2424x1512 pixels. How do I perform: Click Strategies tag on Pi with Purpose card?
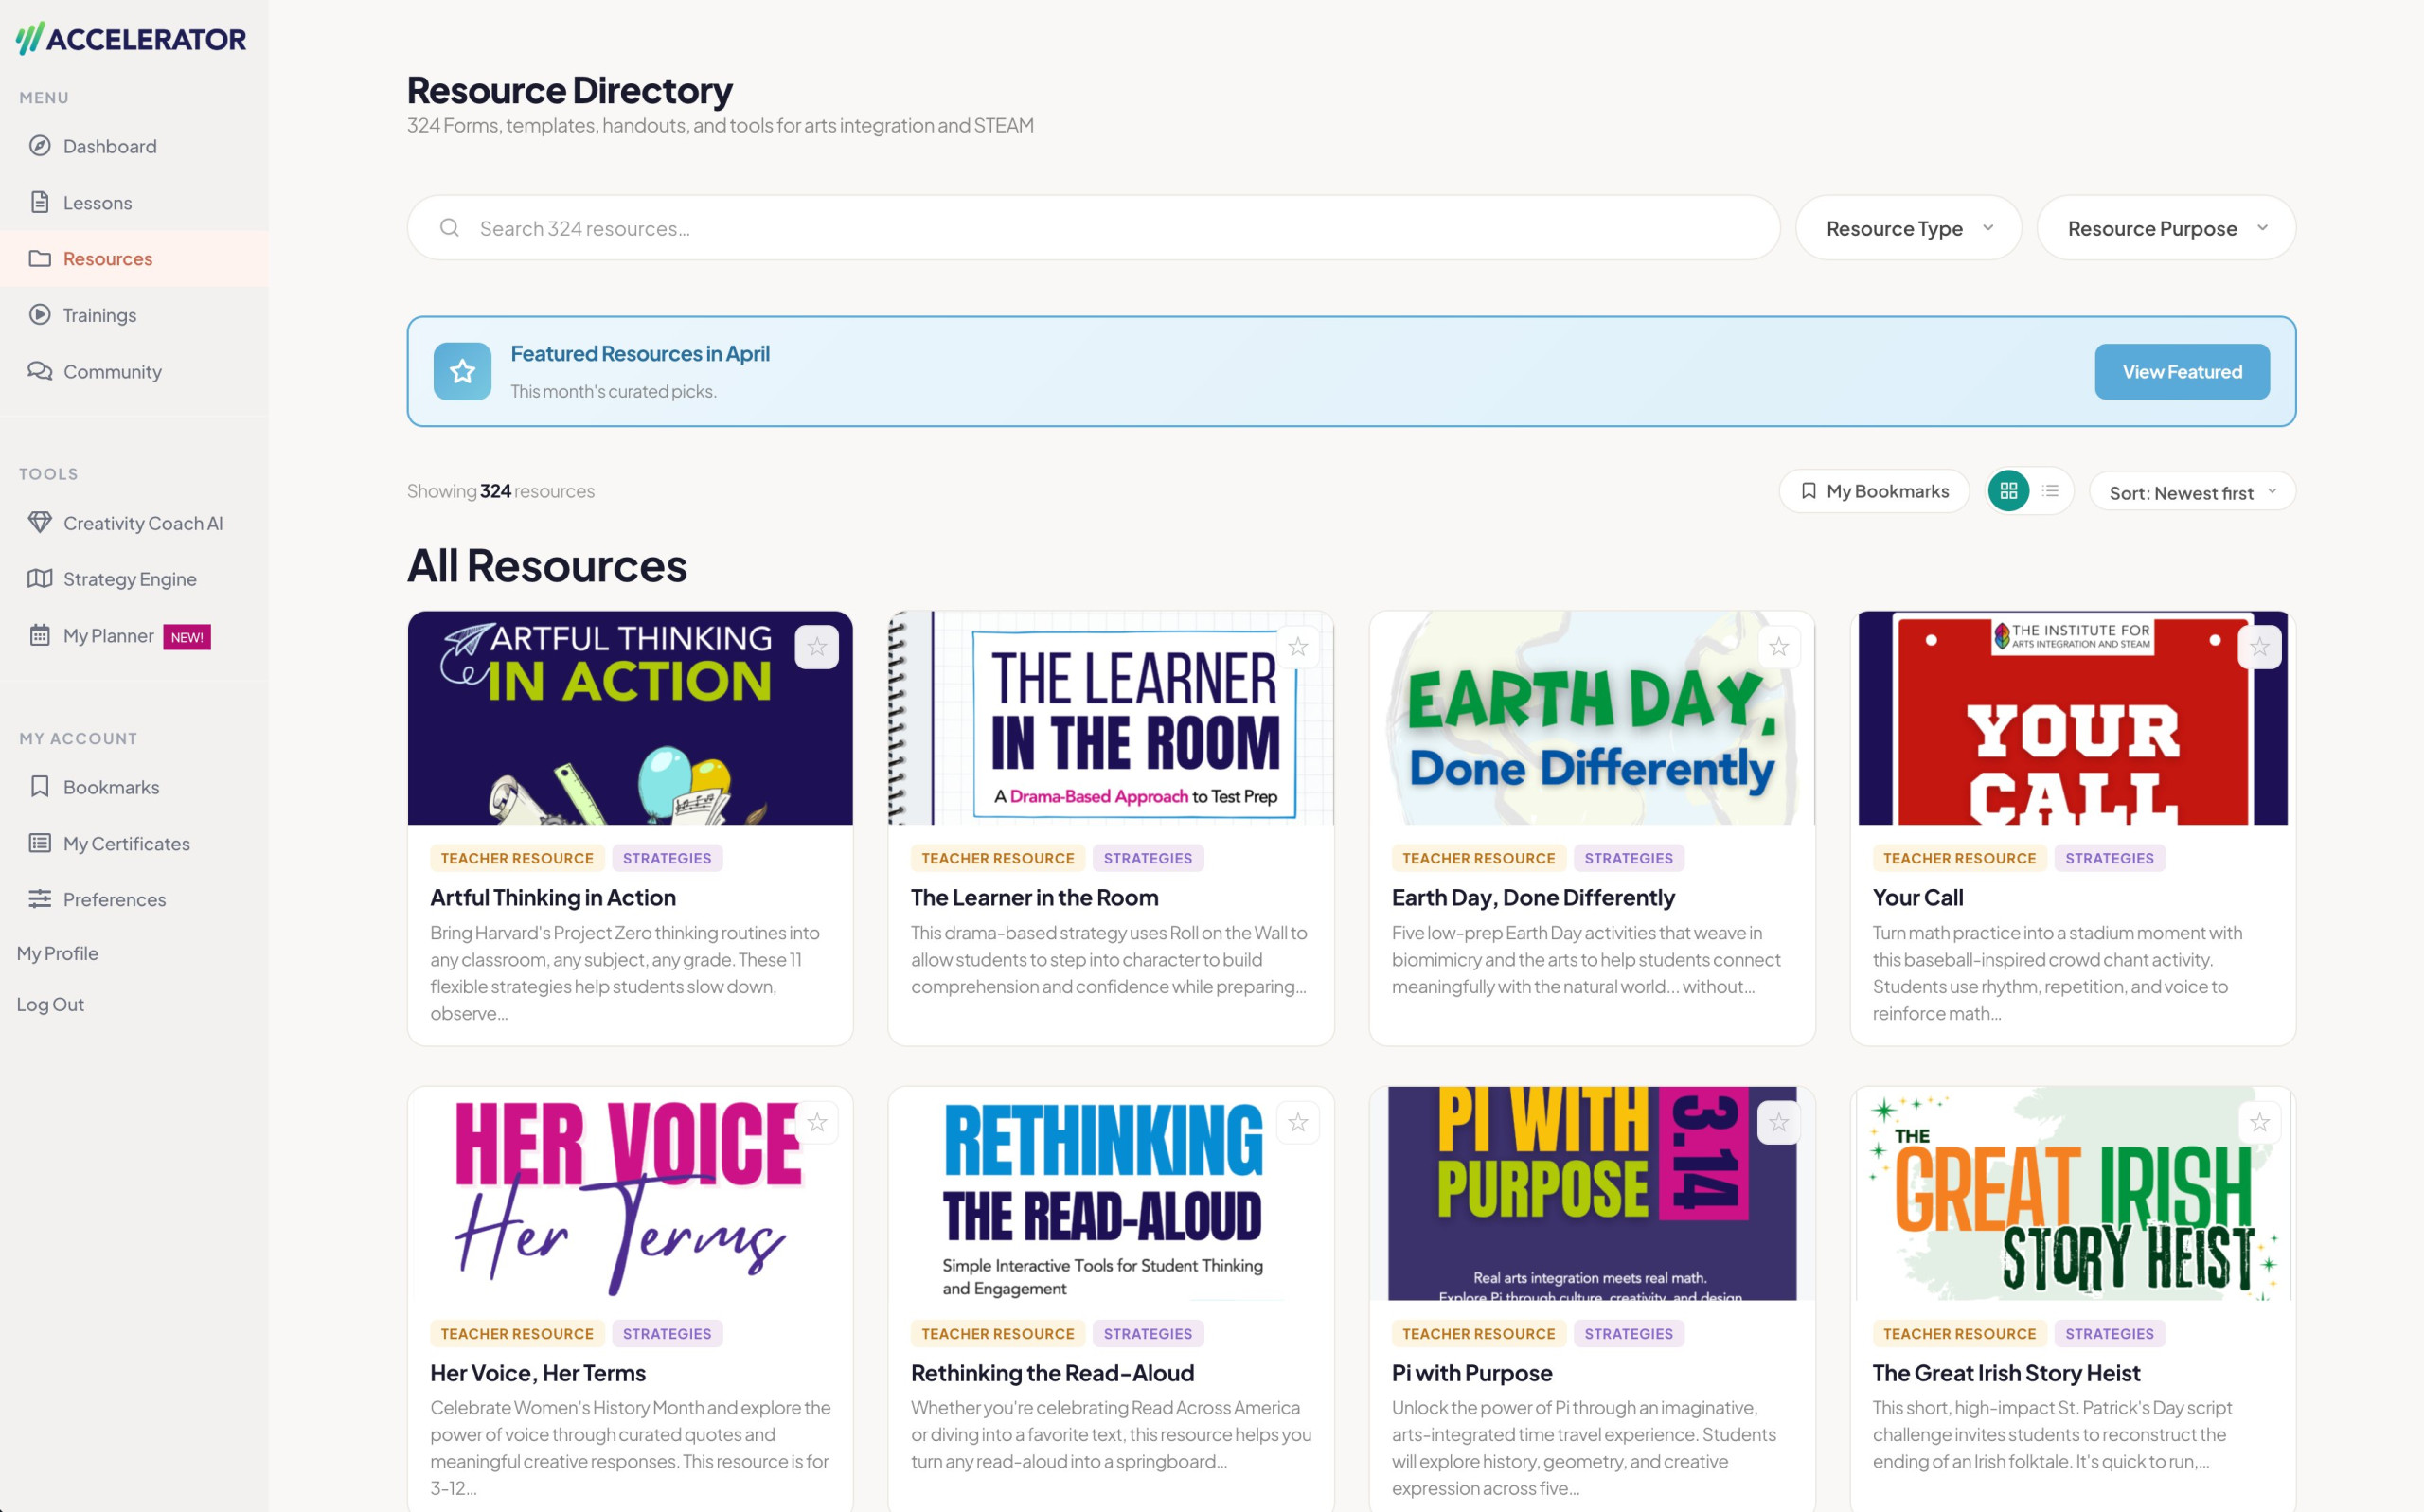coord(1628,1333)
